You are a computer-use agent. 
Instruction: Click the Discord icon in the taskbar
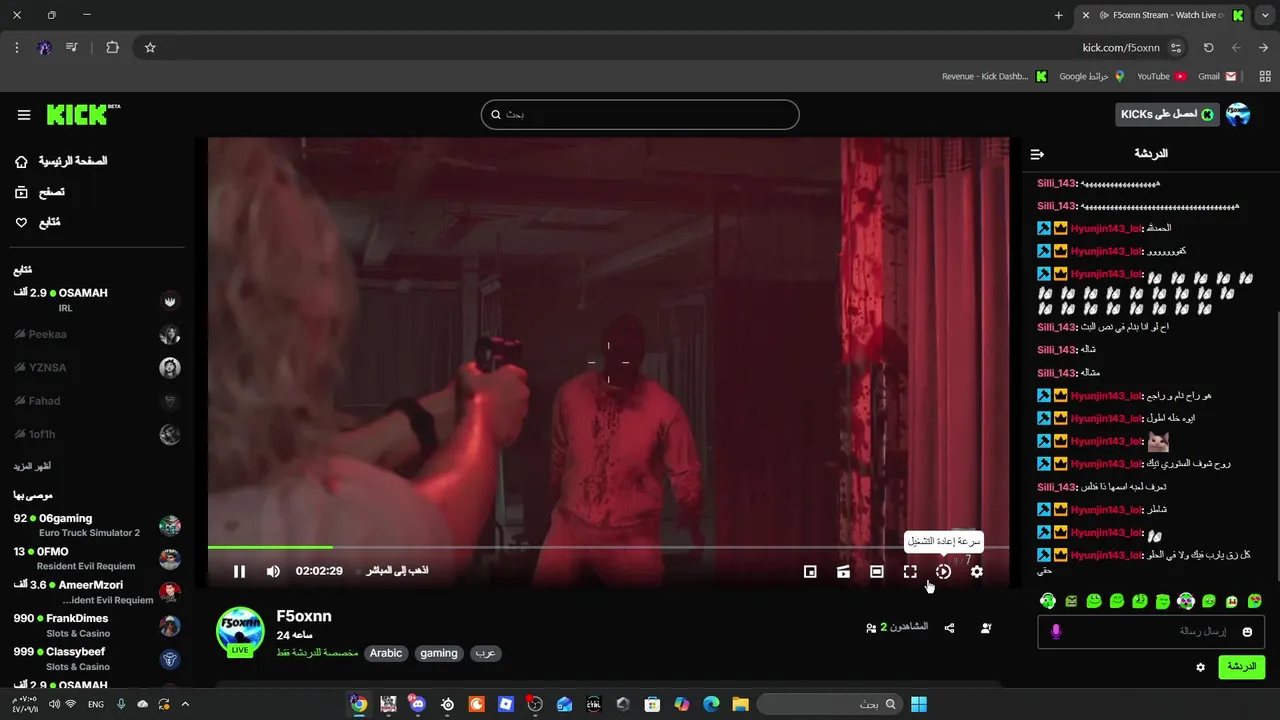point(418,704)
